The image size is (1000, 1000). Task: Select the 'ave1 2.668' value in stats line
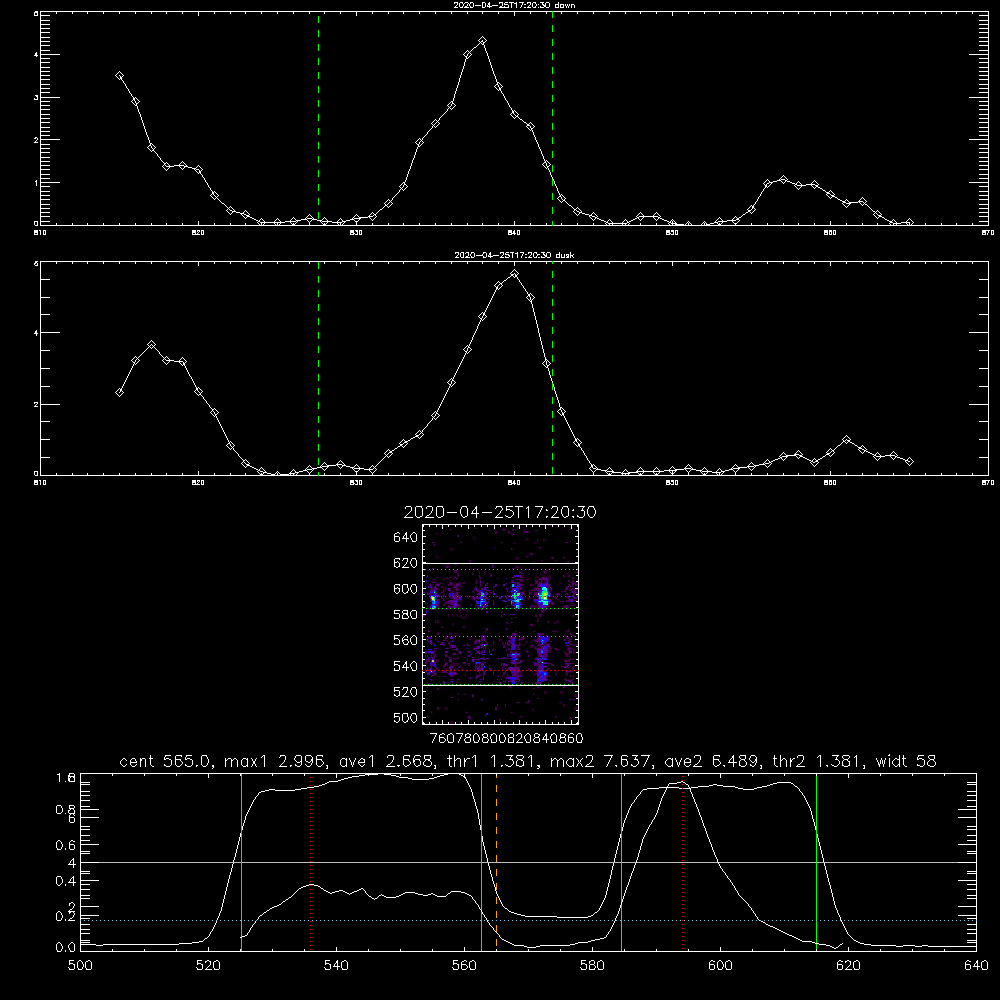[388, 761]
